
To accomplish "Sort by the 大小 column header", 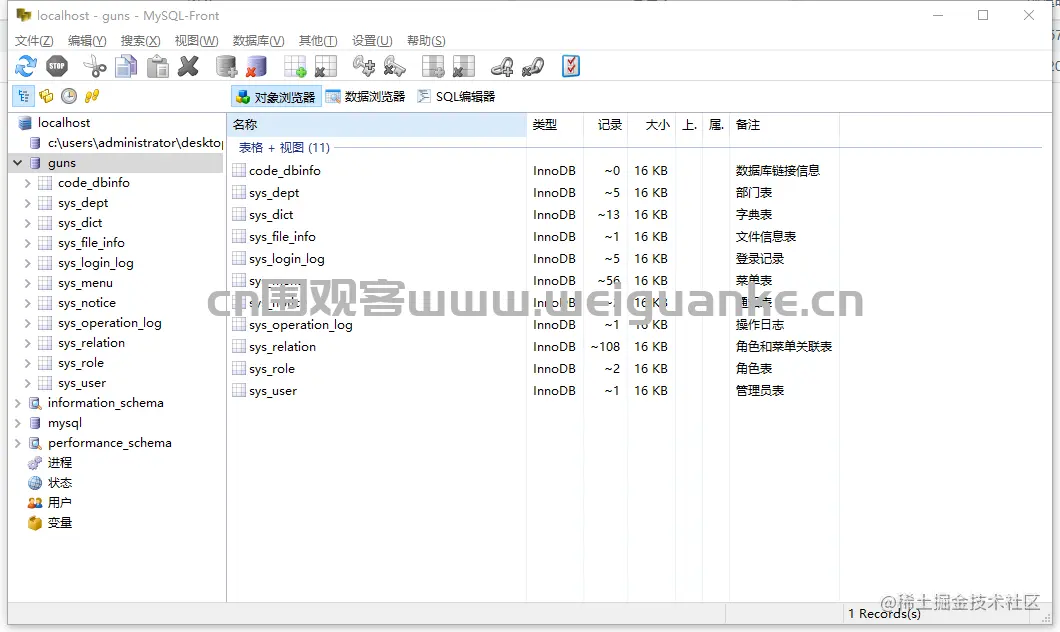I will (x=652, y=125).
